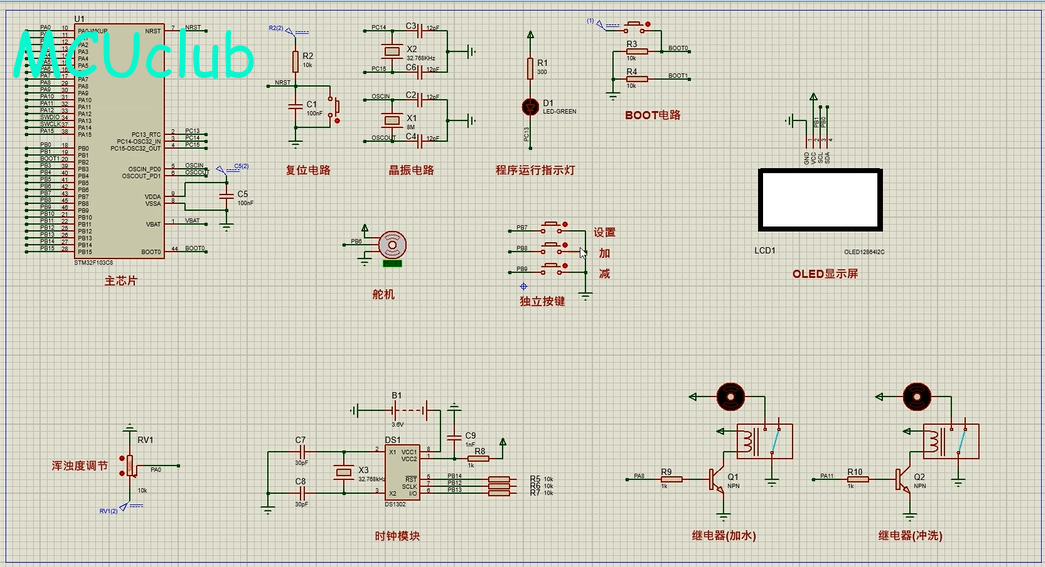Click the DS1302 clock chip
1045x567 pixels.
coord(402,472)
